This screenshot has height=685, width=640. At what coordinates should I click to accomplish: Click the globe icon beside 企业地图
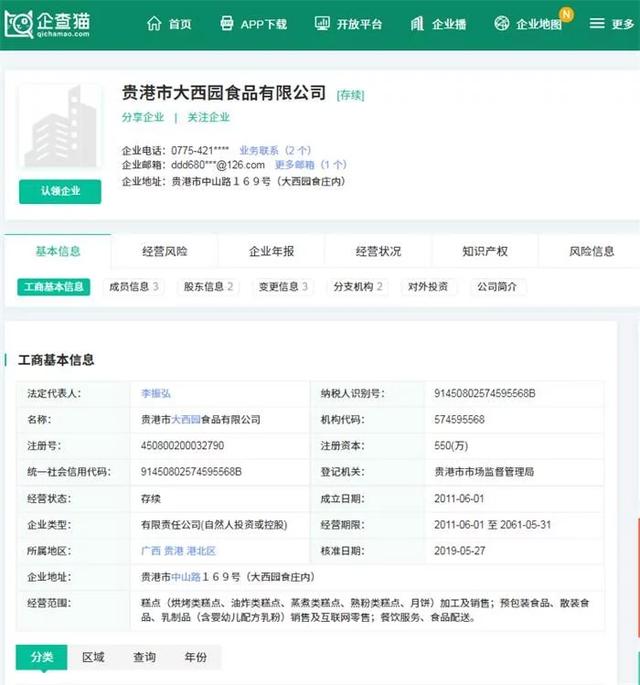(502, 23)
